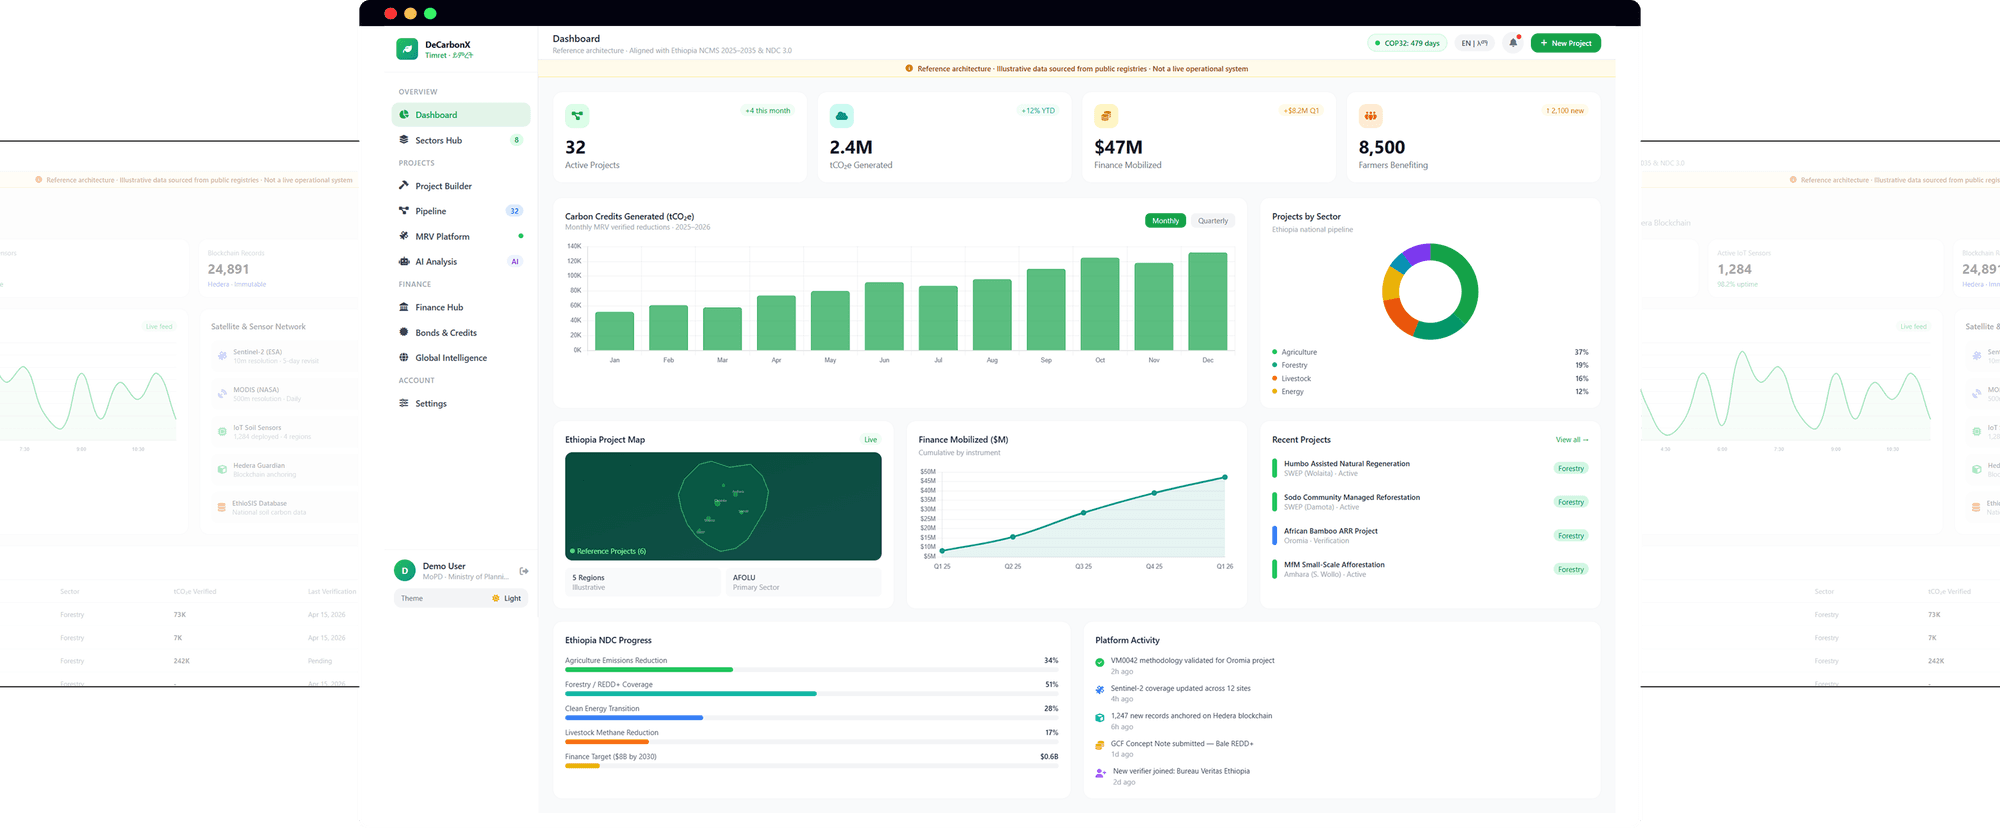The height and width of the screenshot is (828, 2000).
Task: Click the Farmers Benefiting people icon
Action: point(1370,116)
